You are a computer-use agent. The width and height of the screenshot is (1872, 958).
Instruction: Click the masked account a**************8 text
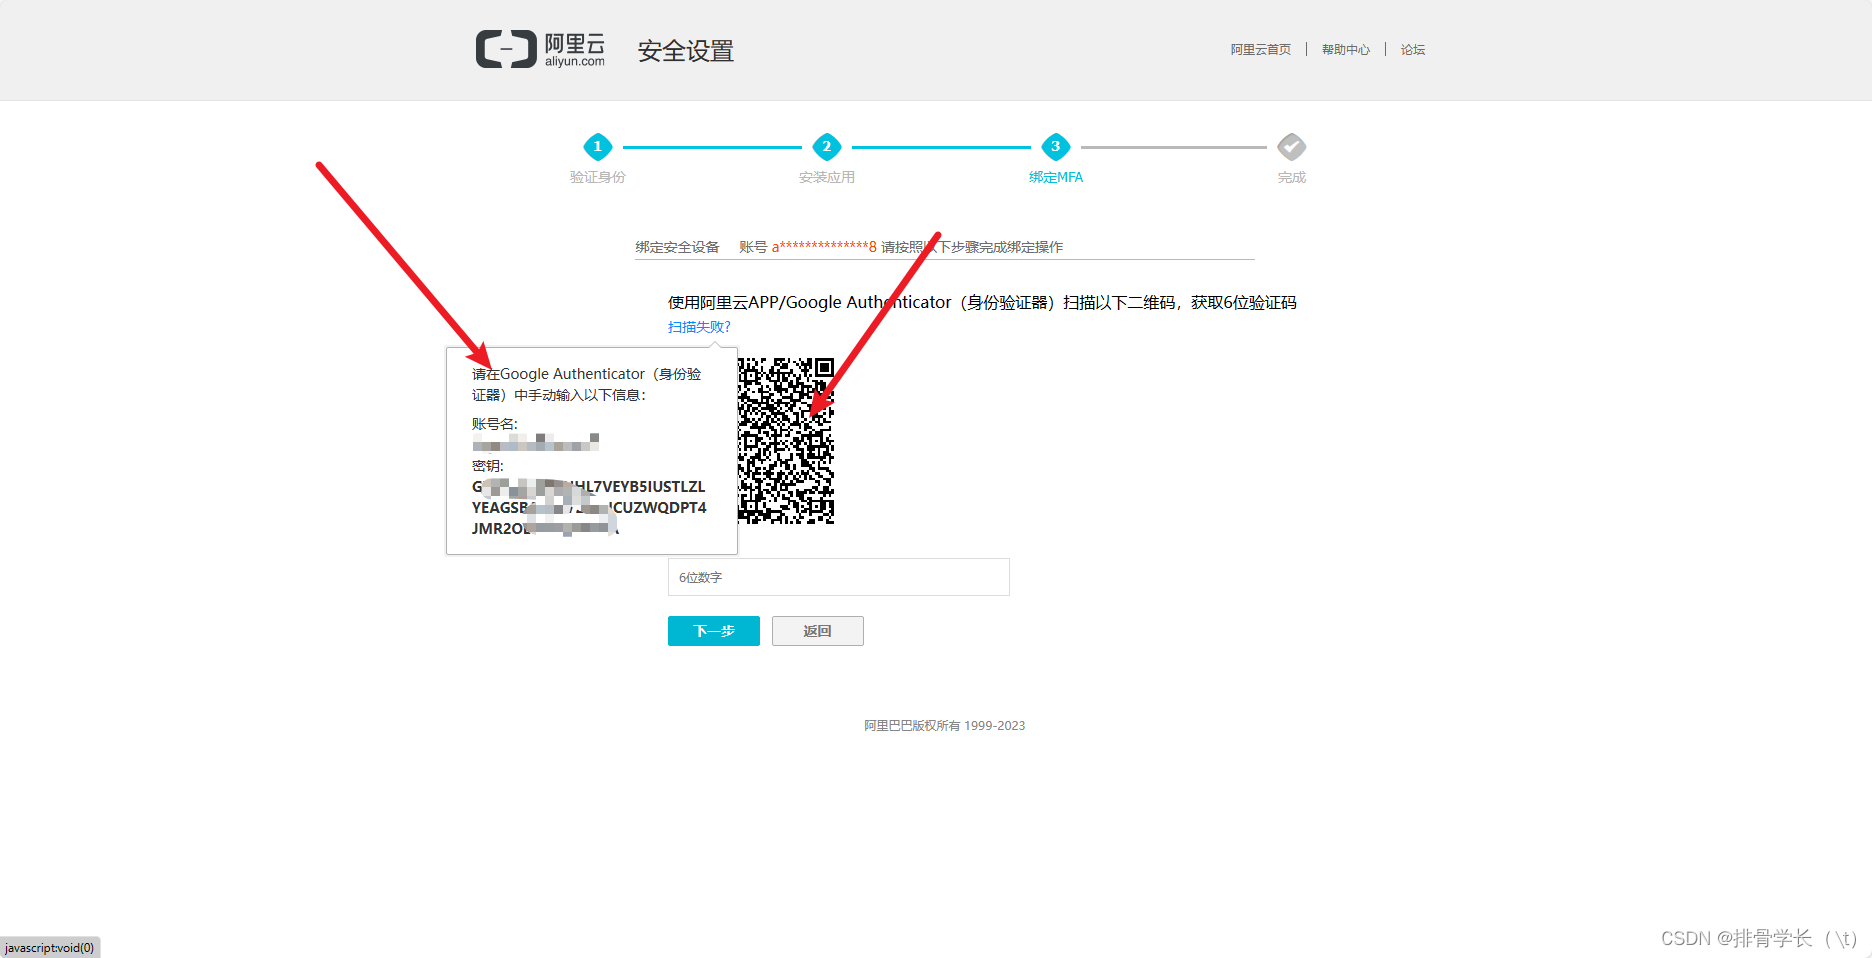pos(824,247)
